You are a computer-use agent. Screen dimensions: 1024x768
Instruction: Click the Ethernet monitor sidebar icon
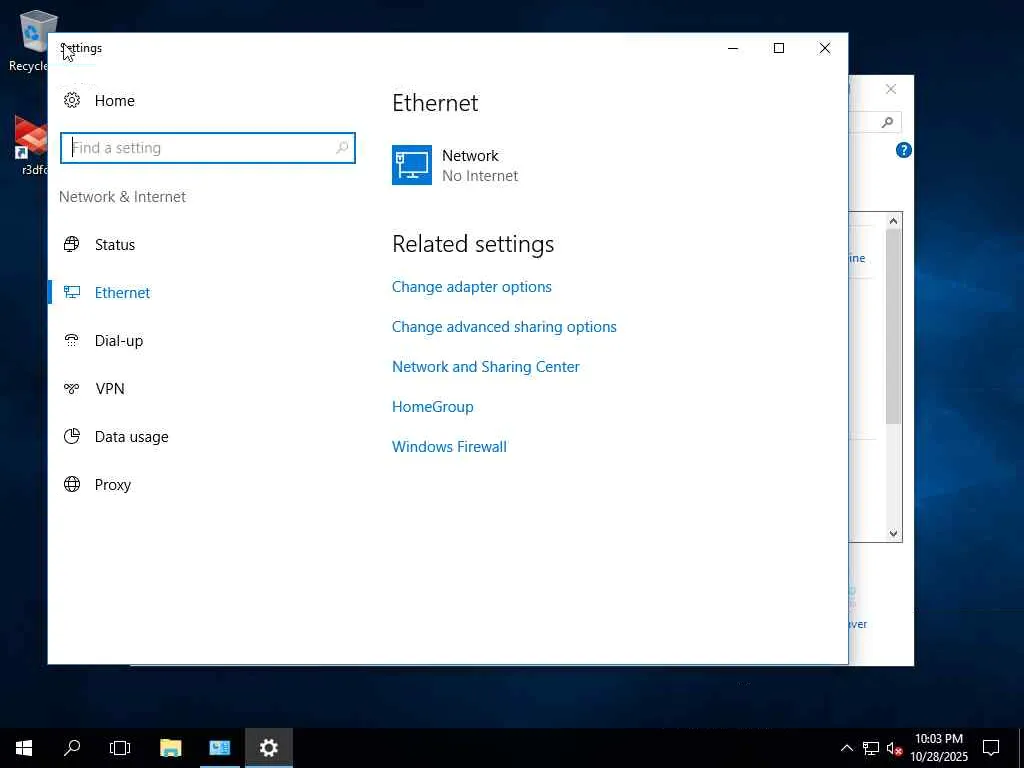pos(72,292)
